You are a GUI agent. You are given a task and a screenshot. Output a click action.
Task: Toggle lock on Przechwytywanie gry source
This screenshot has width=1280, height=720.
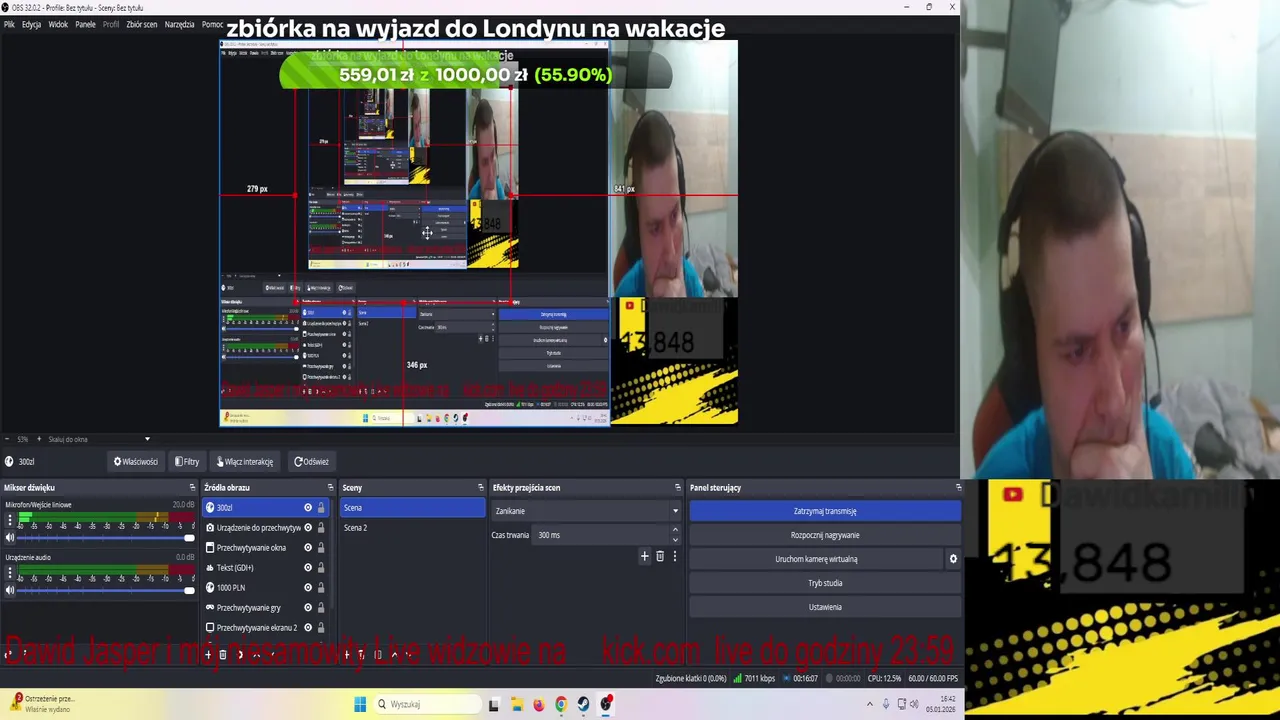click(321, 608)
